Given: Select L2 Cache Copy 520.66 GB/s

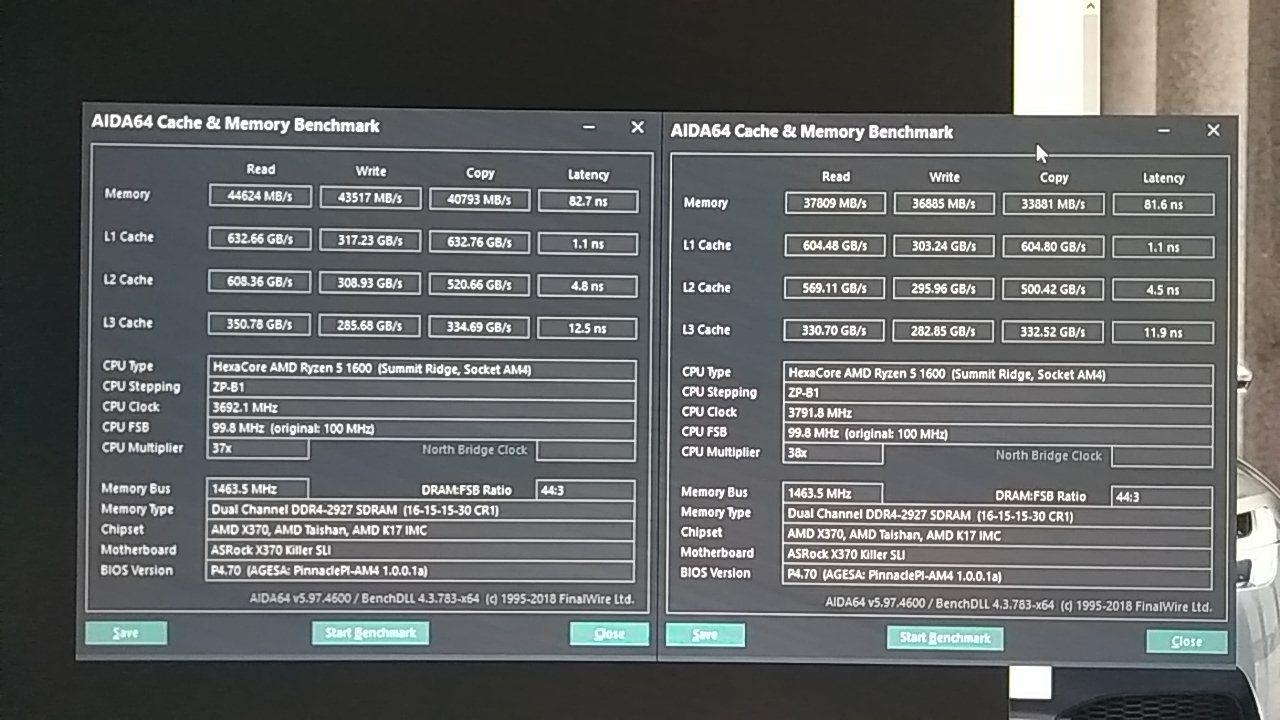Looking at the screenshot, I should coord(479,285).
